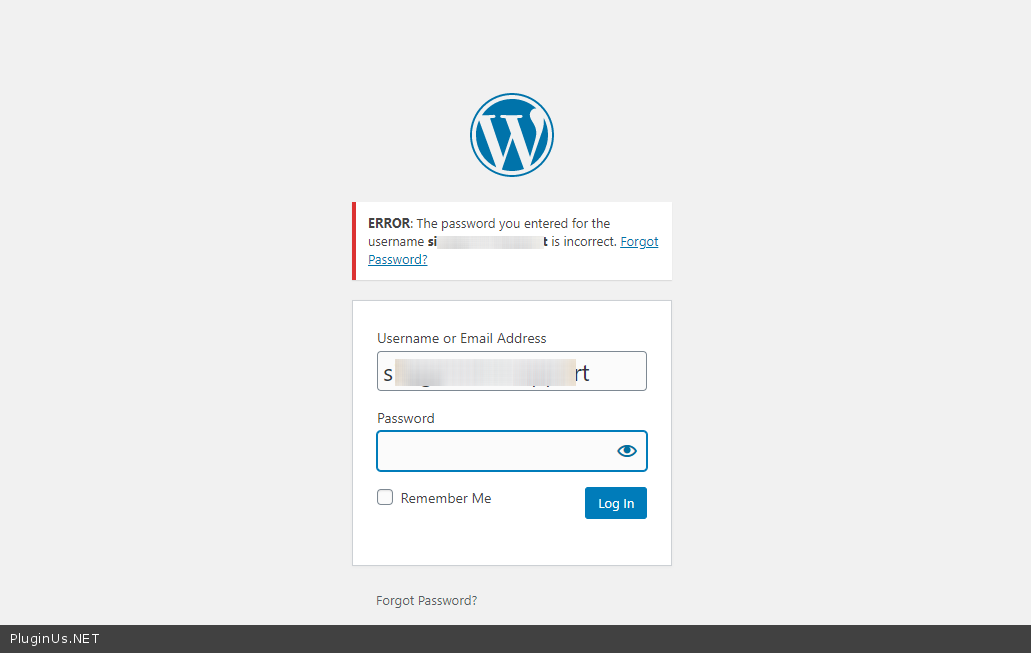Click the Log In button
The height and width of the screenshot is (653, 1031).
615,503
